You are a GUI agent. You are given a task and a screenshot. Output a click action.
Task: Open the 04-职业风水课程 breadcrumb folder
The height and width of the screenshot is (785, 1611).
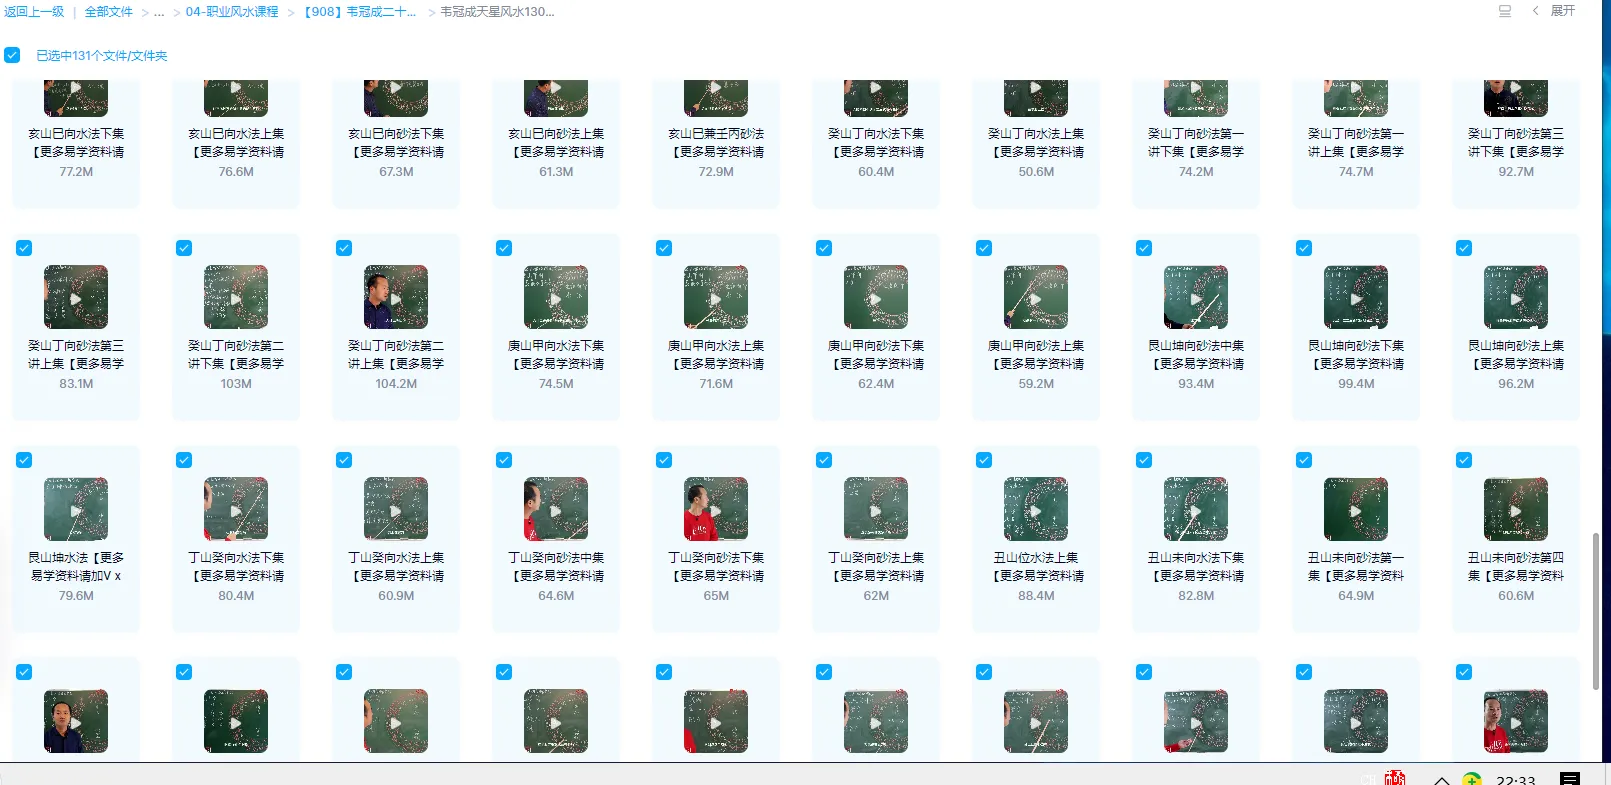[232, 12]
